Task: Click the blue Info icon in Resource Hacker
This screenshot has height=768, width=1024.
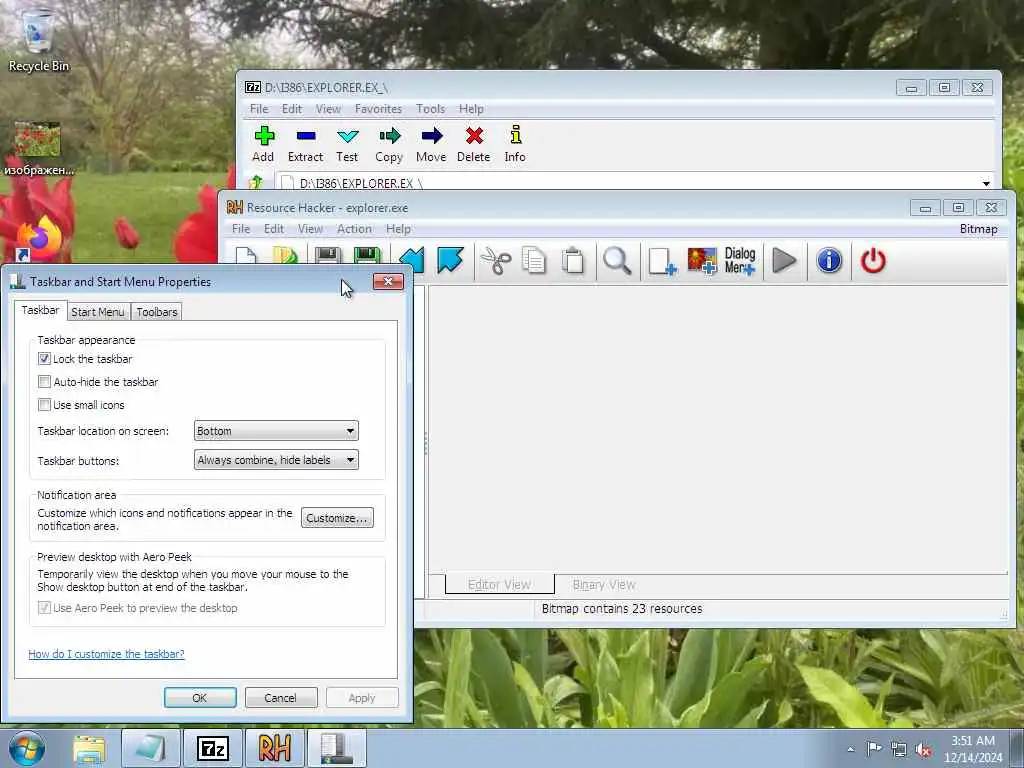Action: (x=829, y=261)
